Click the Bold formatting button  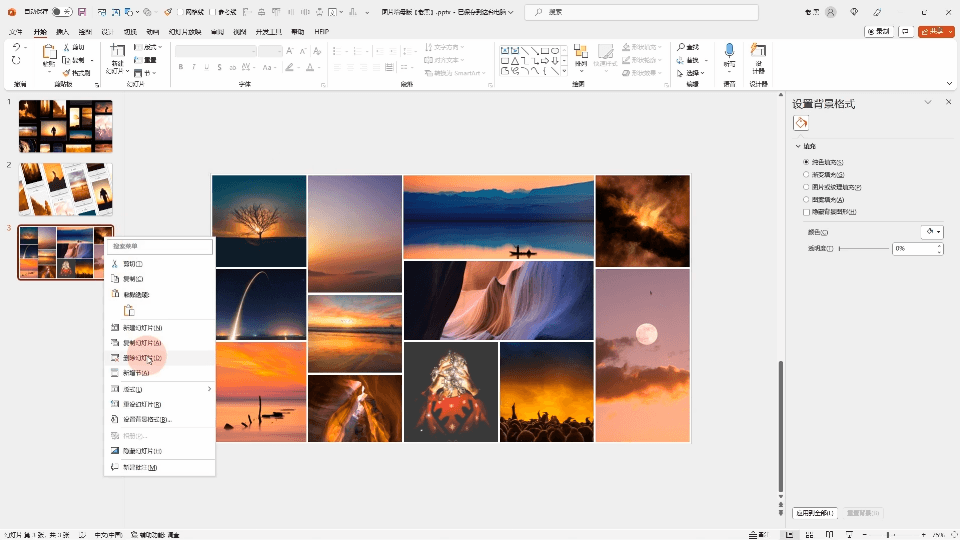181,67
